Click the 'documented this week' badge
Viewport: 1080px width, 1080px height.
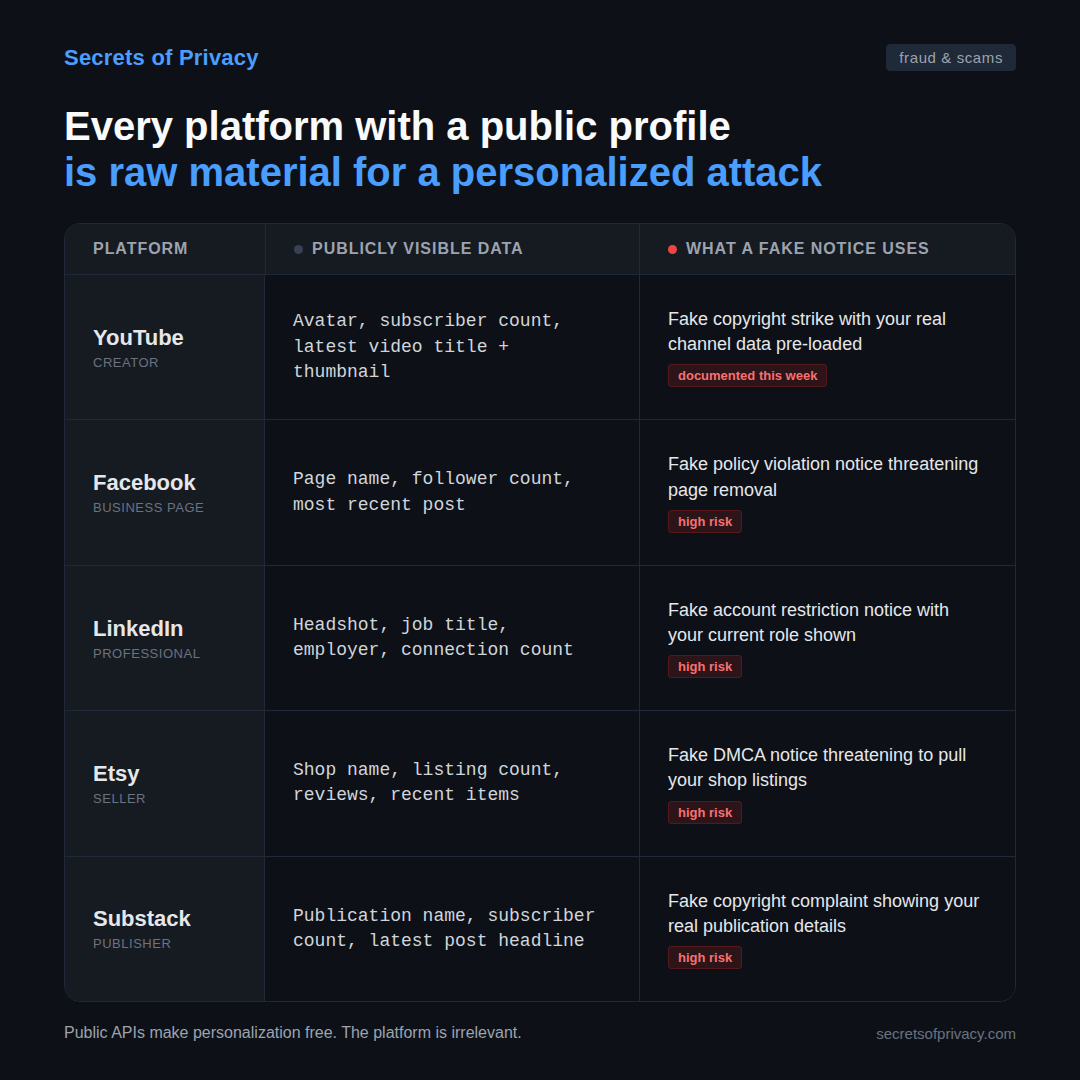(747, 375)
